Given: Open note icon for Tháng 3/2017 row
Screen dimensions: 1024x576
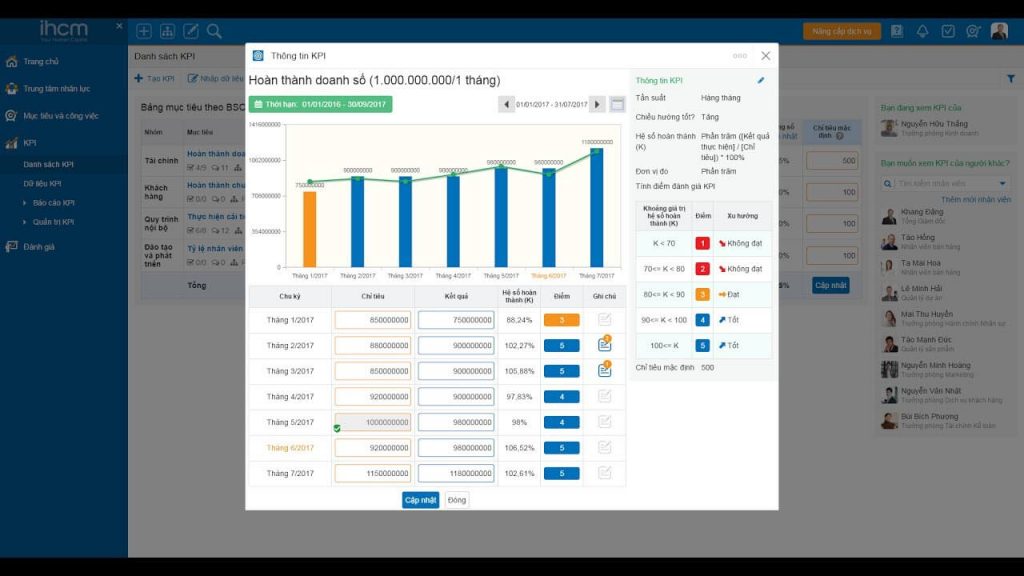Looking at the screenshot, I should pos(604,370).
